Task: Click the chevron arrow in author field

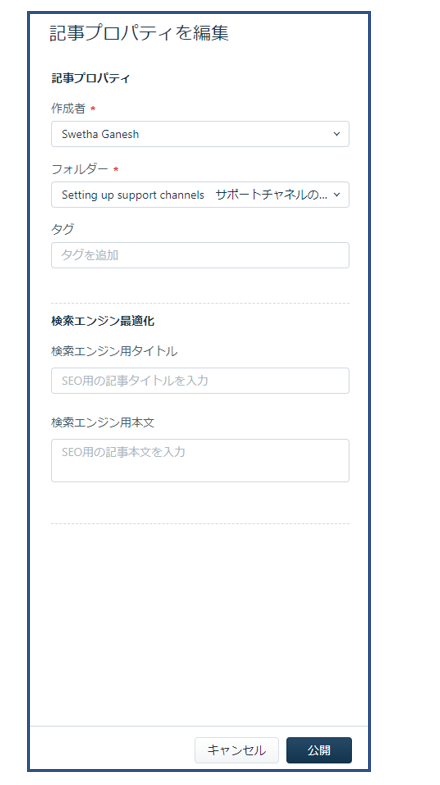Action: pyautogui.click(x=336, y=134)
